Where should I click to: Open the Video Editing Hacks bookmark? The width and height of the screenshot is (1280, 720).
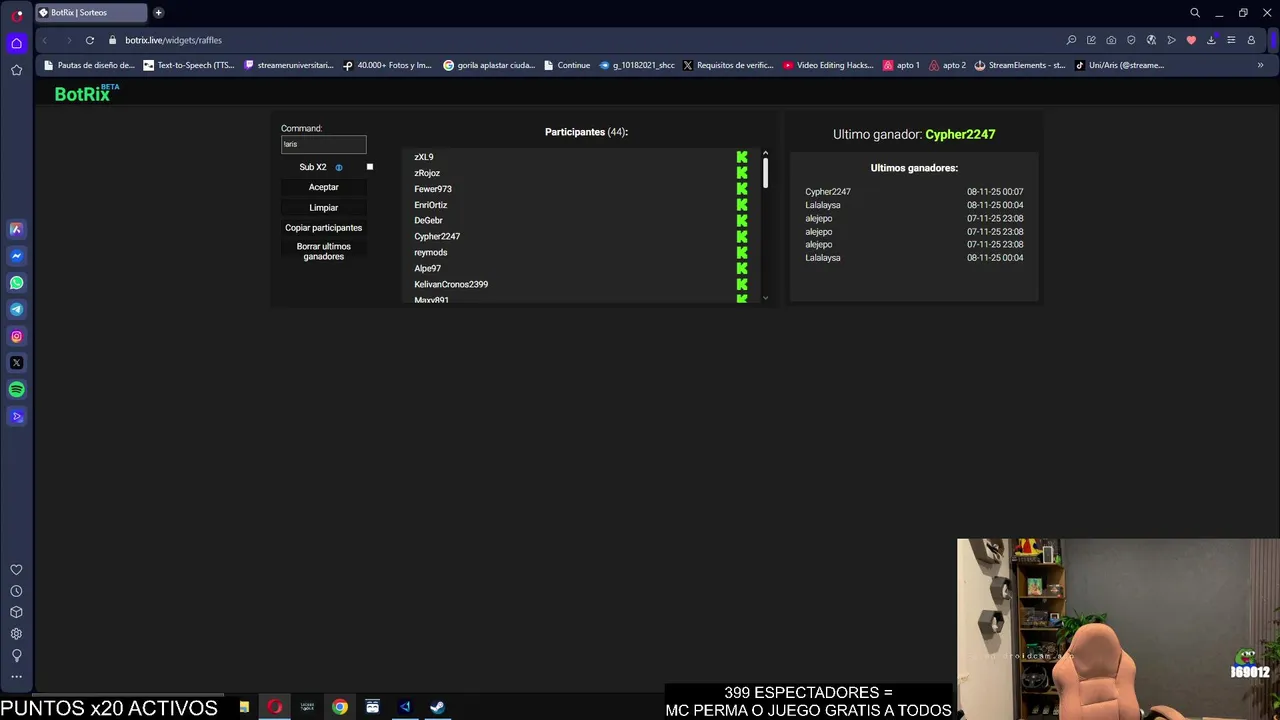click(828, 65)
